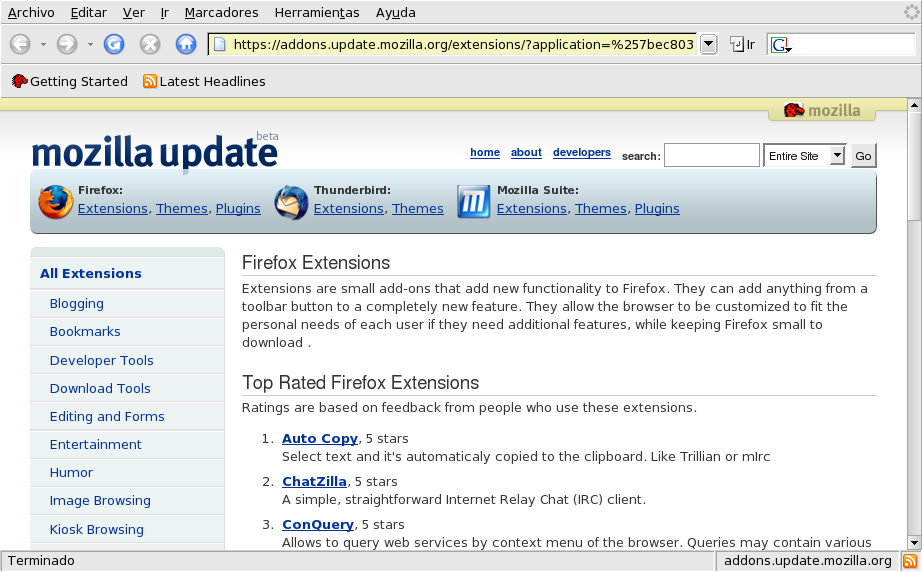Viewport: 922px width, 572px height.
Task: Click the scrollbar down arrow
Action: click(914, 543)
